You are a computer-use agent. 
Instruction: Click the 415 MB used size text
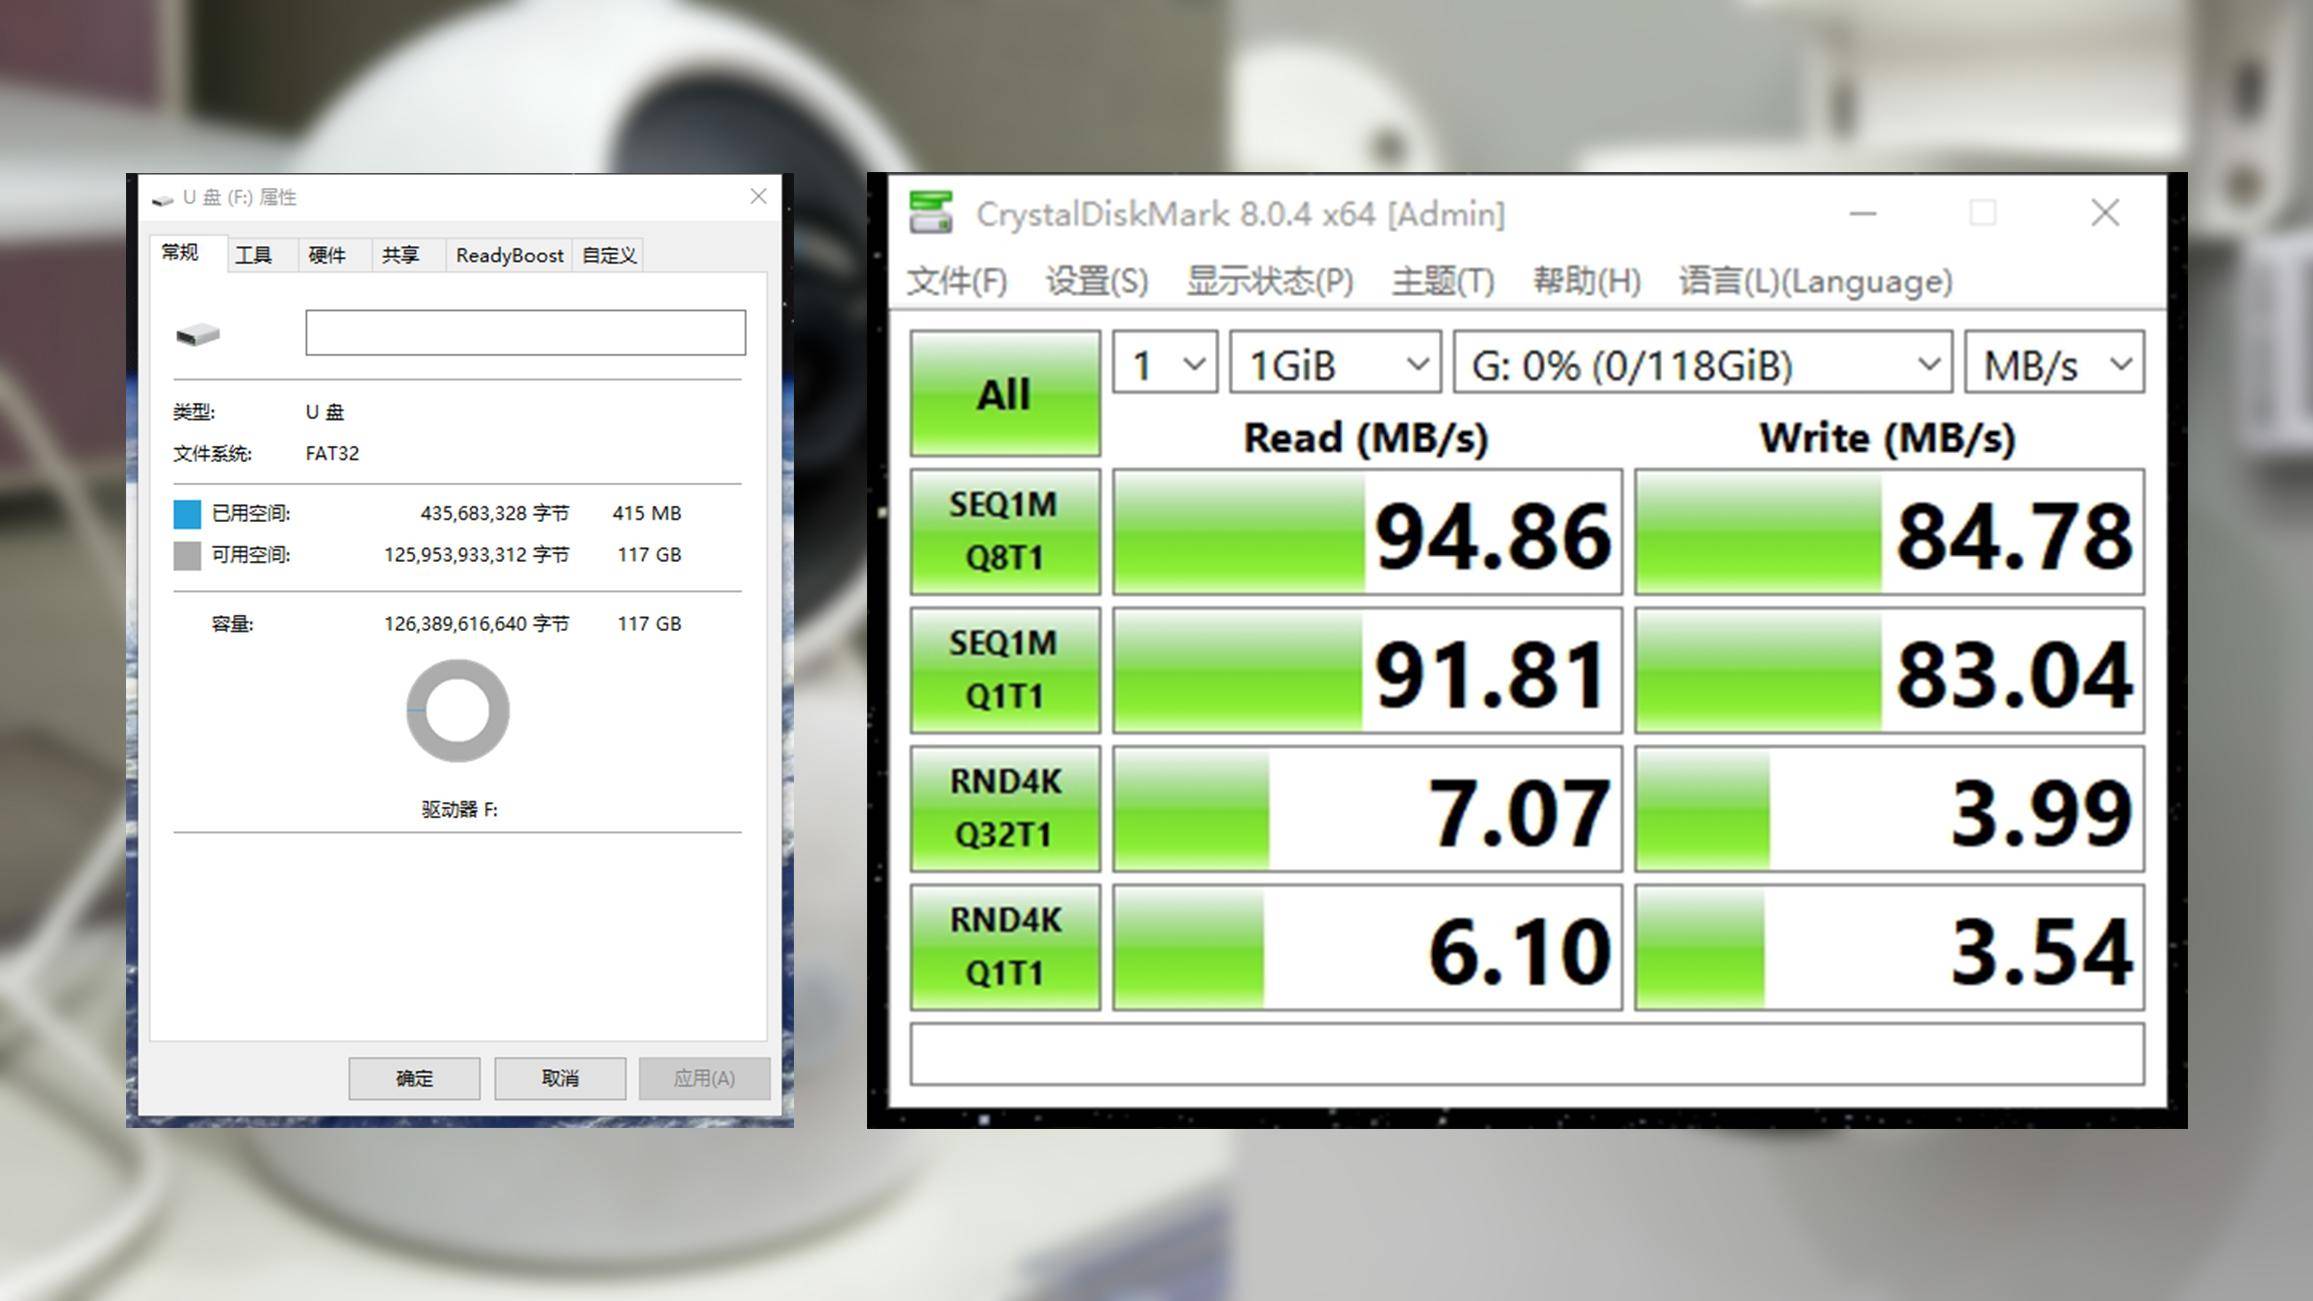(x=647, y=513)
